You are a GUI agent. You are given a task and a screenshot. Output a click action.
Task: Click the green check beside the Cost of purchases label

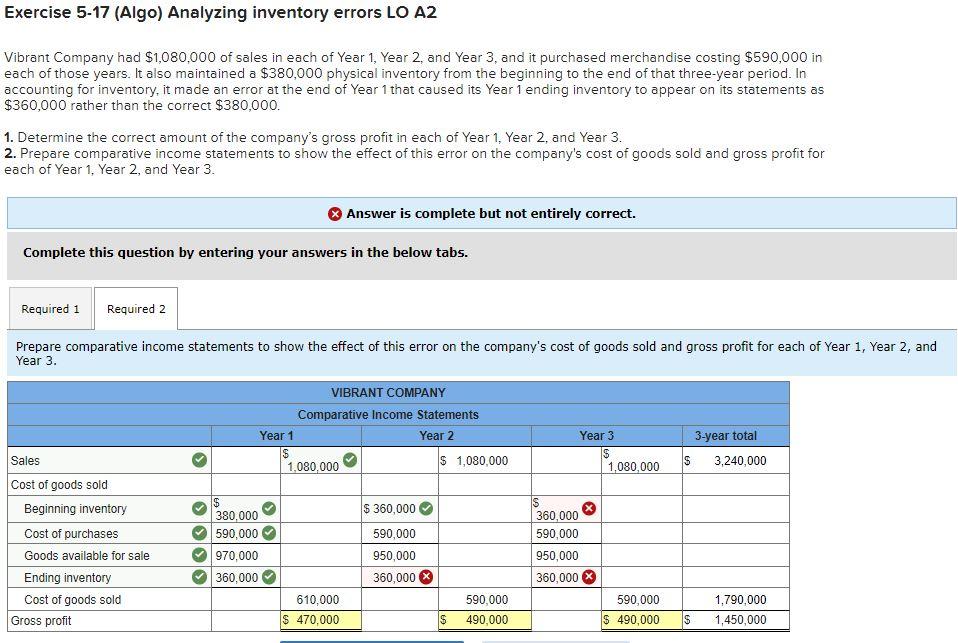pyautogui.click(x=199, y=533)
